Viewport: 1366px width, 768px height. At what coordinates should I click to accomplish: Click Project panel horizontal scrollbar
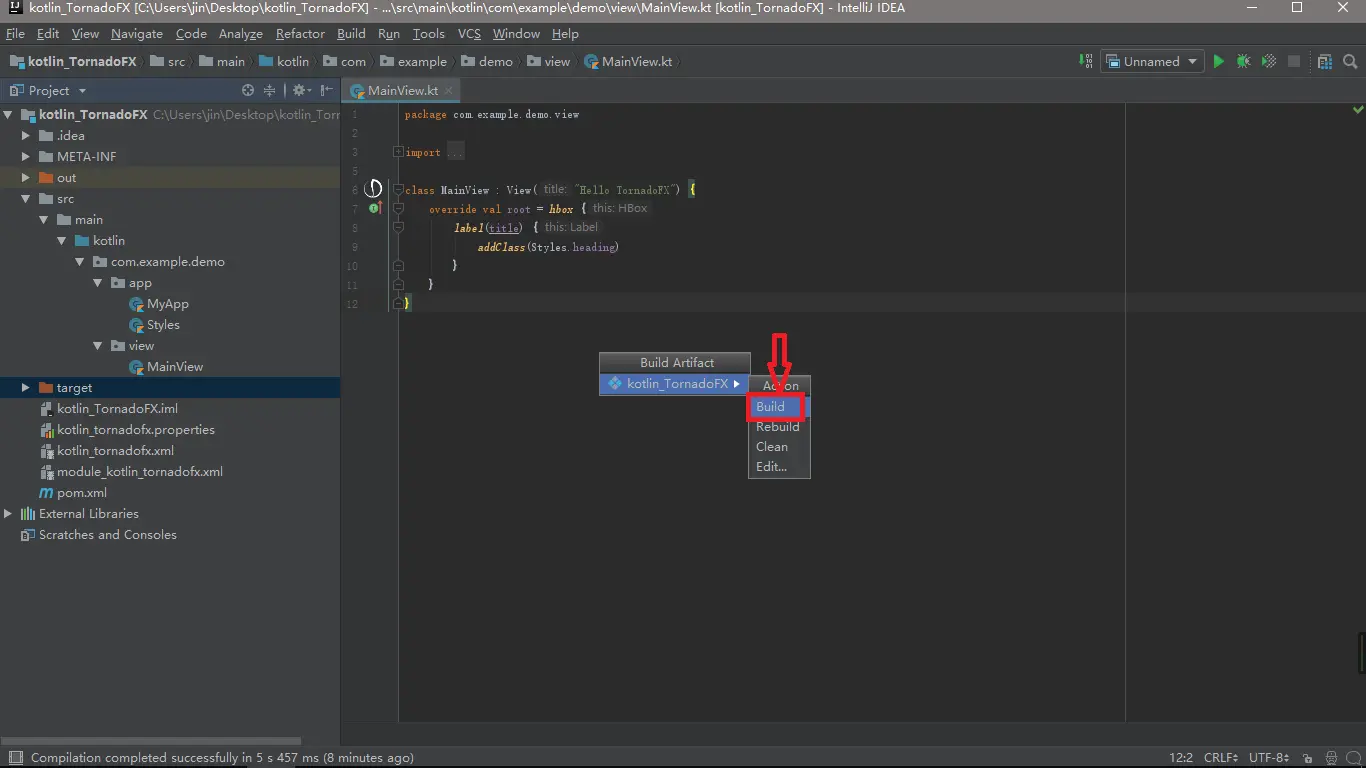pos(151,741)
